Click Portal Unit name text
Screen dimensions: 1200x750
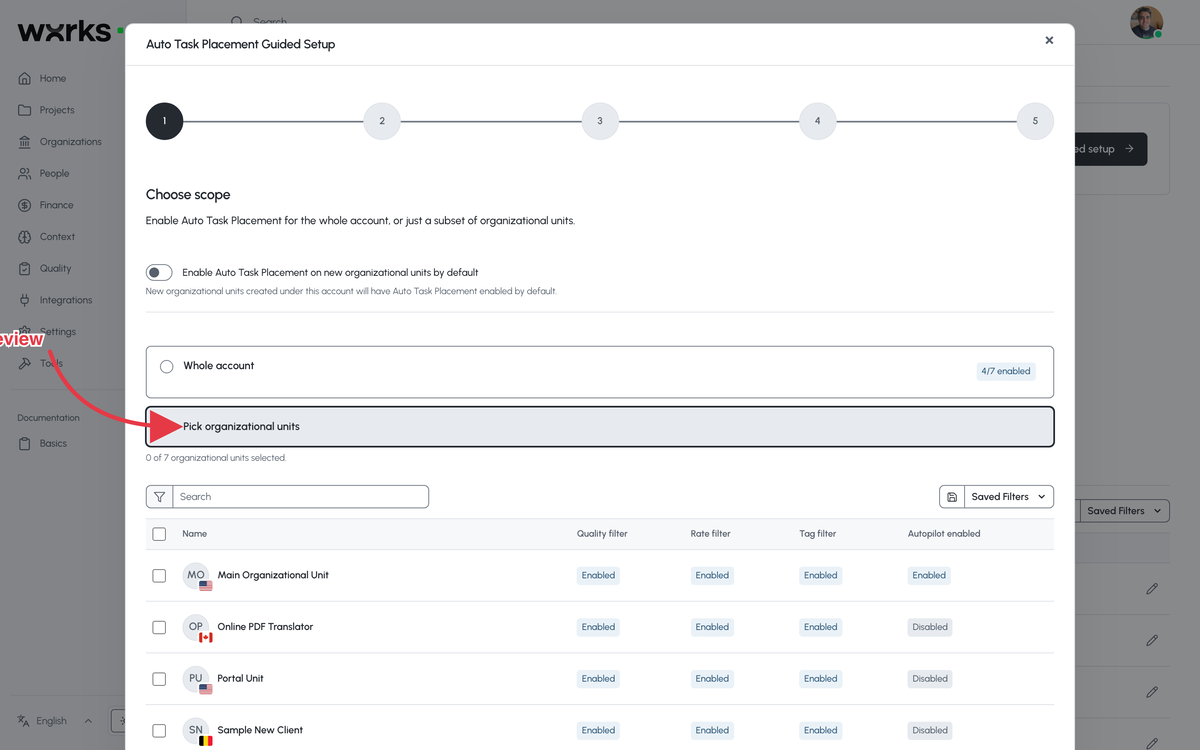tap(241, 679)
